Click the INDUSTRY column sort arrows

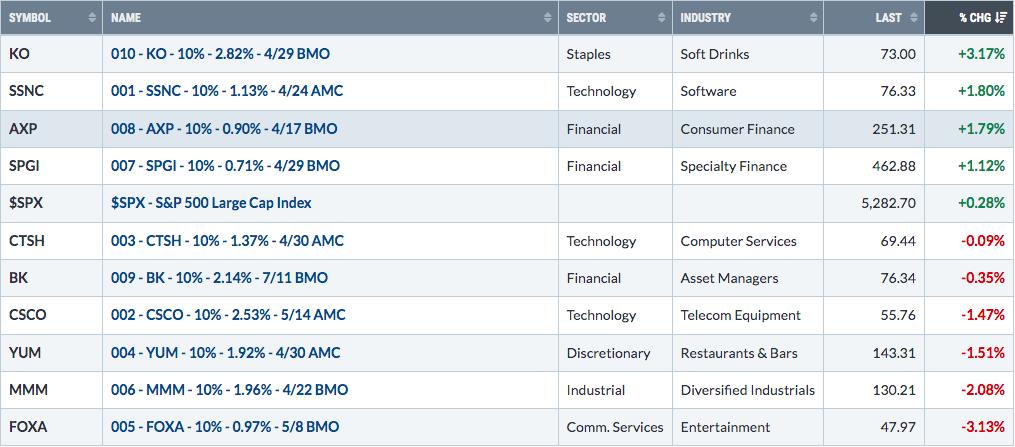point(813,18)
